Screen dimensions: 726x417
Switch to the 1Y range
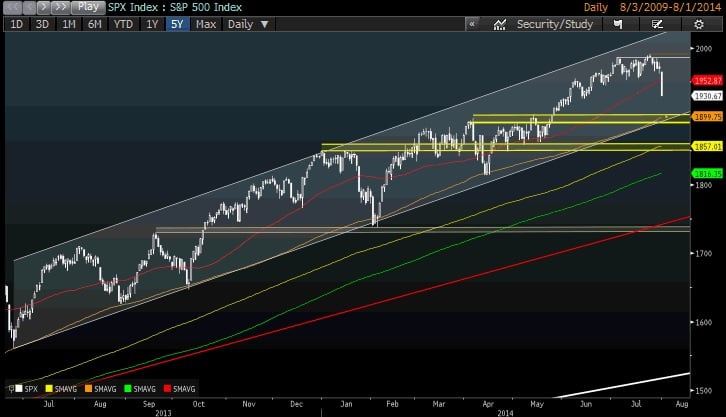152,24
